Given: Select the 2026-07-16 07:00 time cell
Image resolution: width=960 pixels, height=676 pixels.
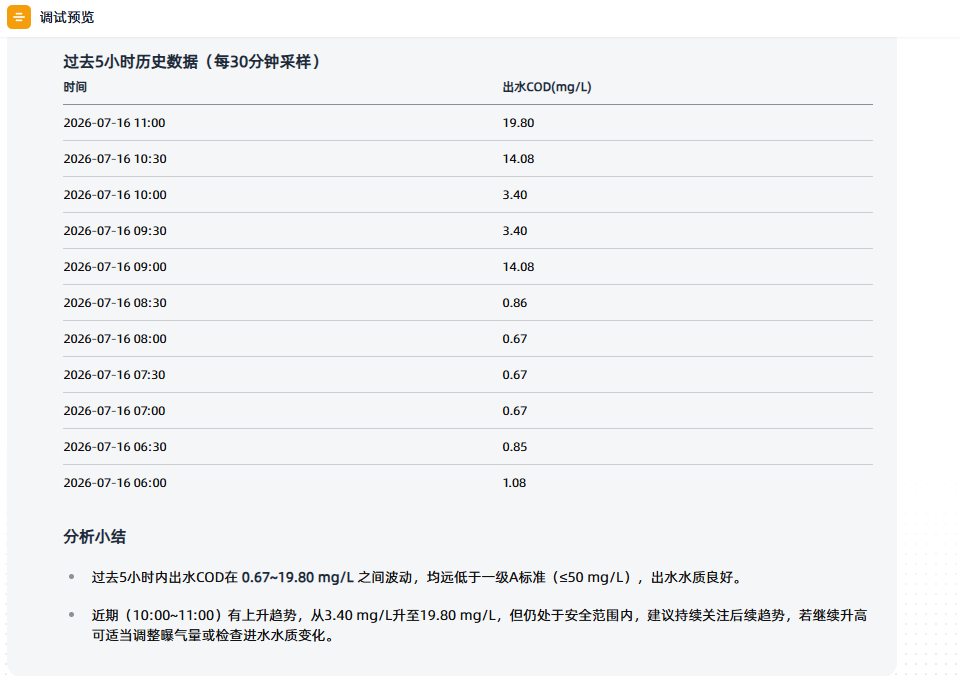Looking at the screenshot, I should click(114, 411).
